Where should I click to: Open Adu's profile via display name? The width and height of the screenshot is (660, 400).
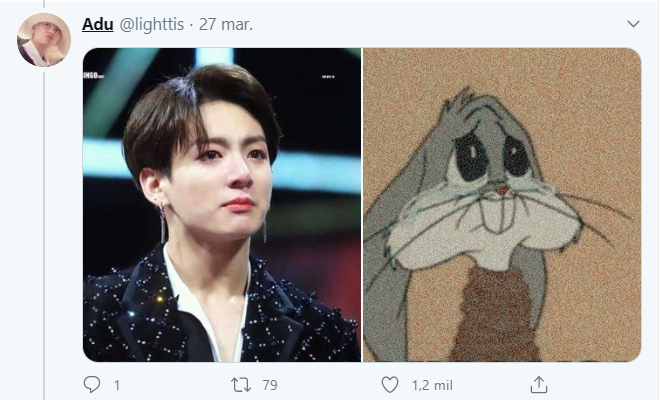(97, 23)
